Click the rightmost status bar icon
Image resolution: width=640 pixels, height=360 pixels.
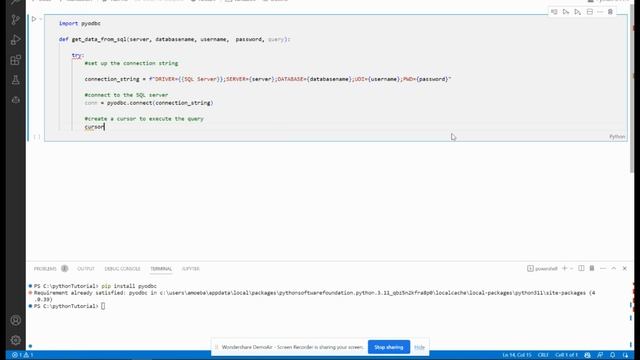pos(625,355)
